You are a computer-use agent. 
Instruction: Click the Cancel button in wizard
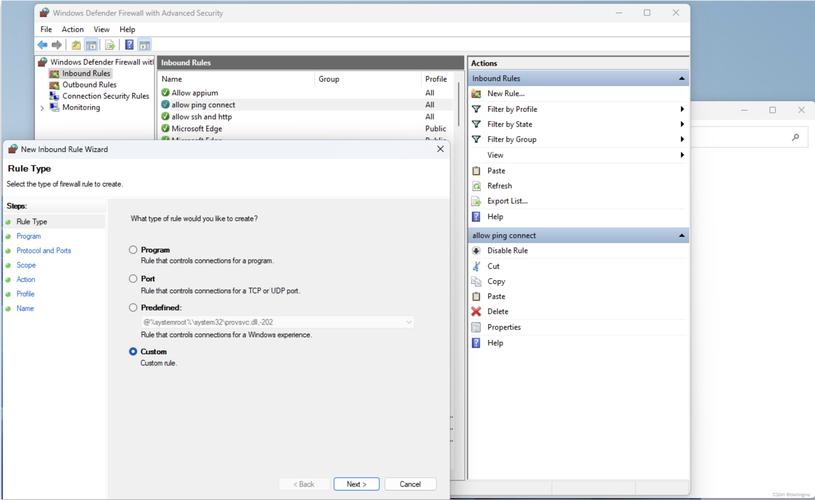[x=410, y=484]
